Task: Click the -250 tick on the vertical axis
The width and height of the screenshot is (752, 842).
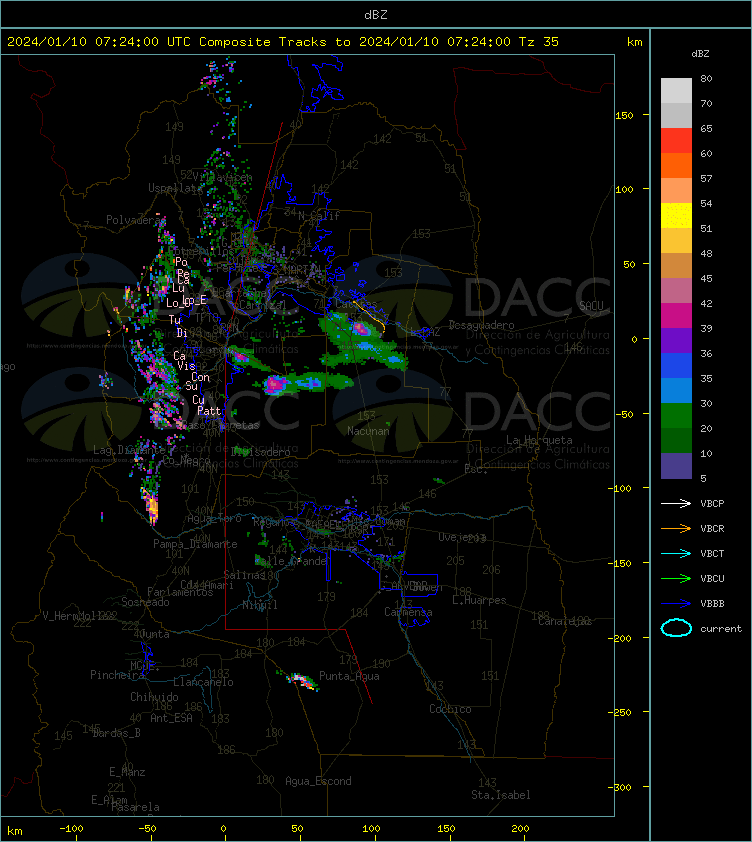Action: (x=620, y=712)
